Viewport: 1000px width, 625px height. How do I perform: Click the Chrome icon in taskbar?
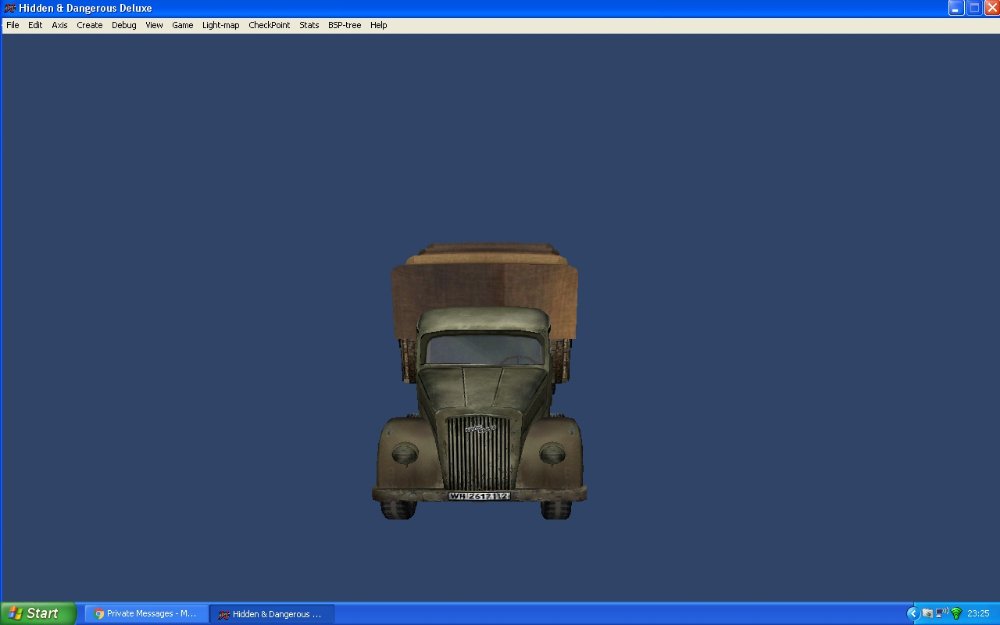(99, 614)
